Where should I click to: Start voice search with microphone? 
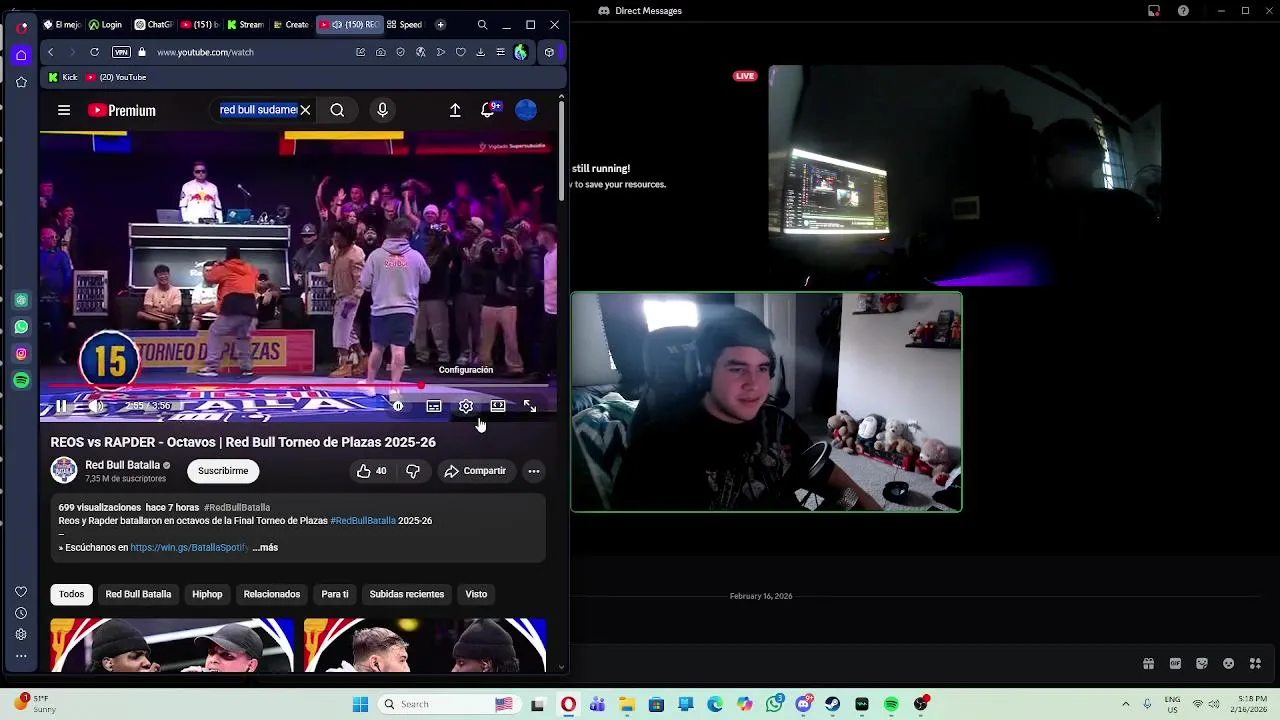(382, 110)
